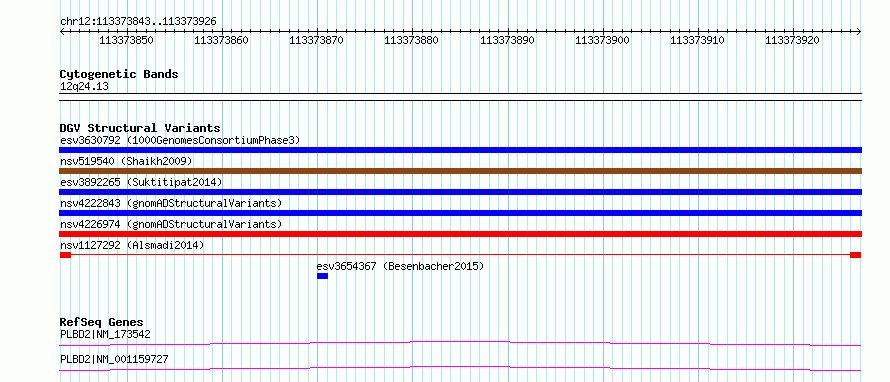This screenshot has width=890, height=382.
Task: Click ruler position 113373880
Action: 412,40
